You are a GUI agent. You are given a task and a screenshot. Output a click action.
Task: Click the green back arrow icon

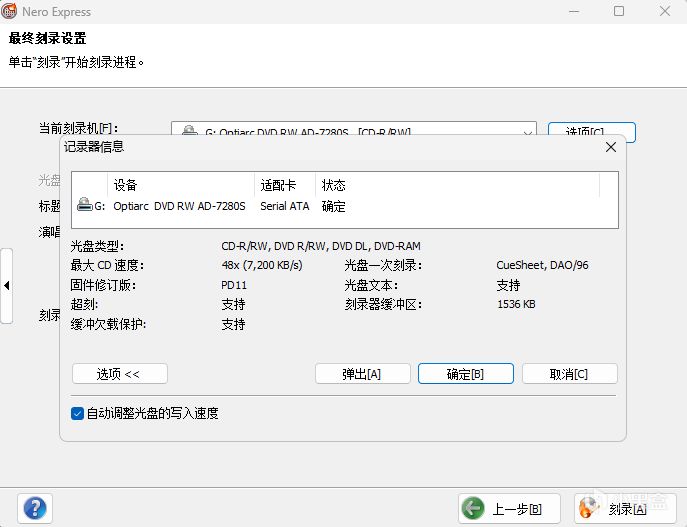[473, 508]
